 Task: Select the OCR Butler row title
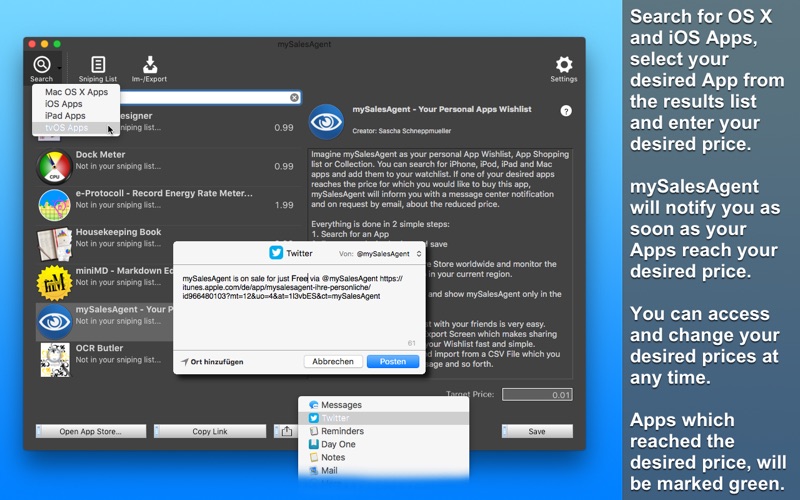(x=99, y=348)
